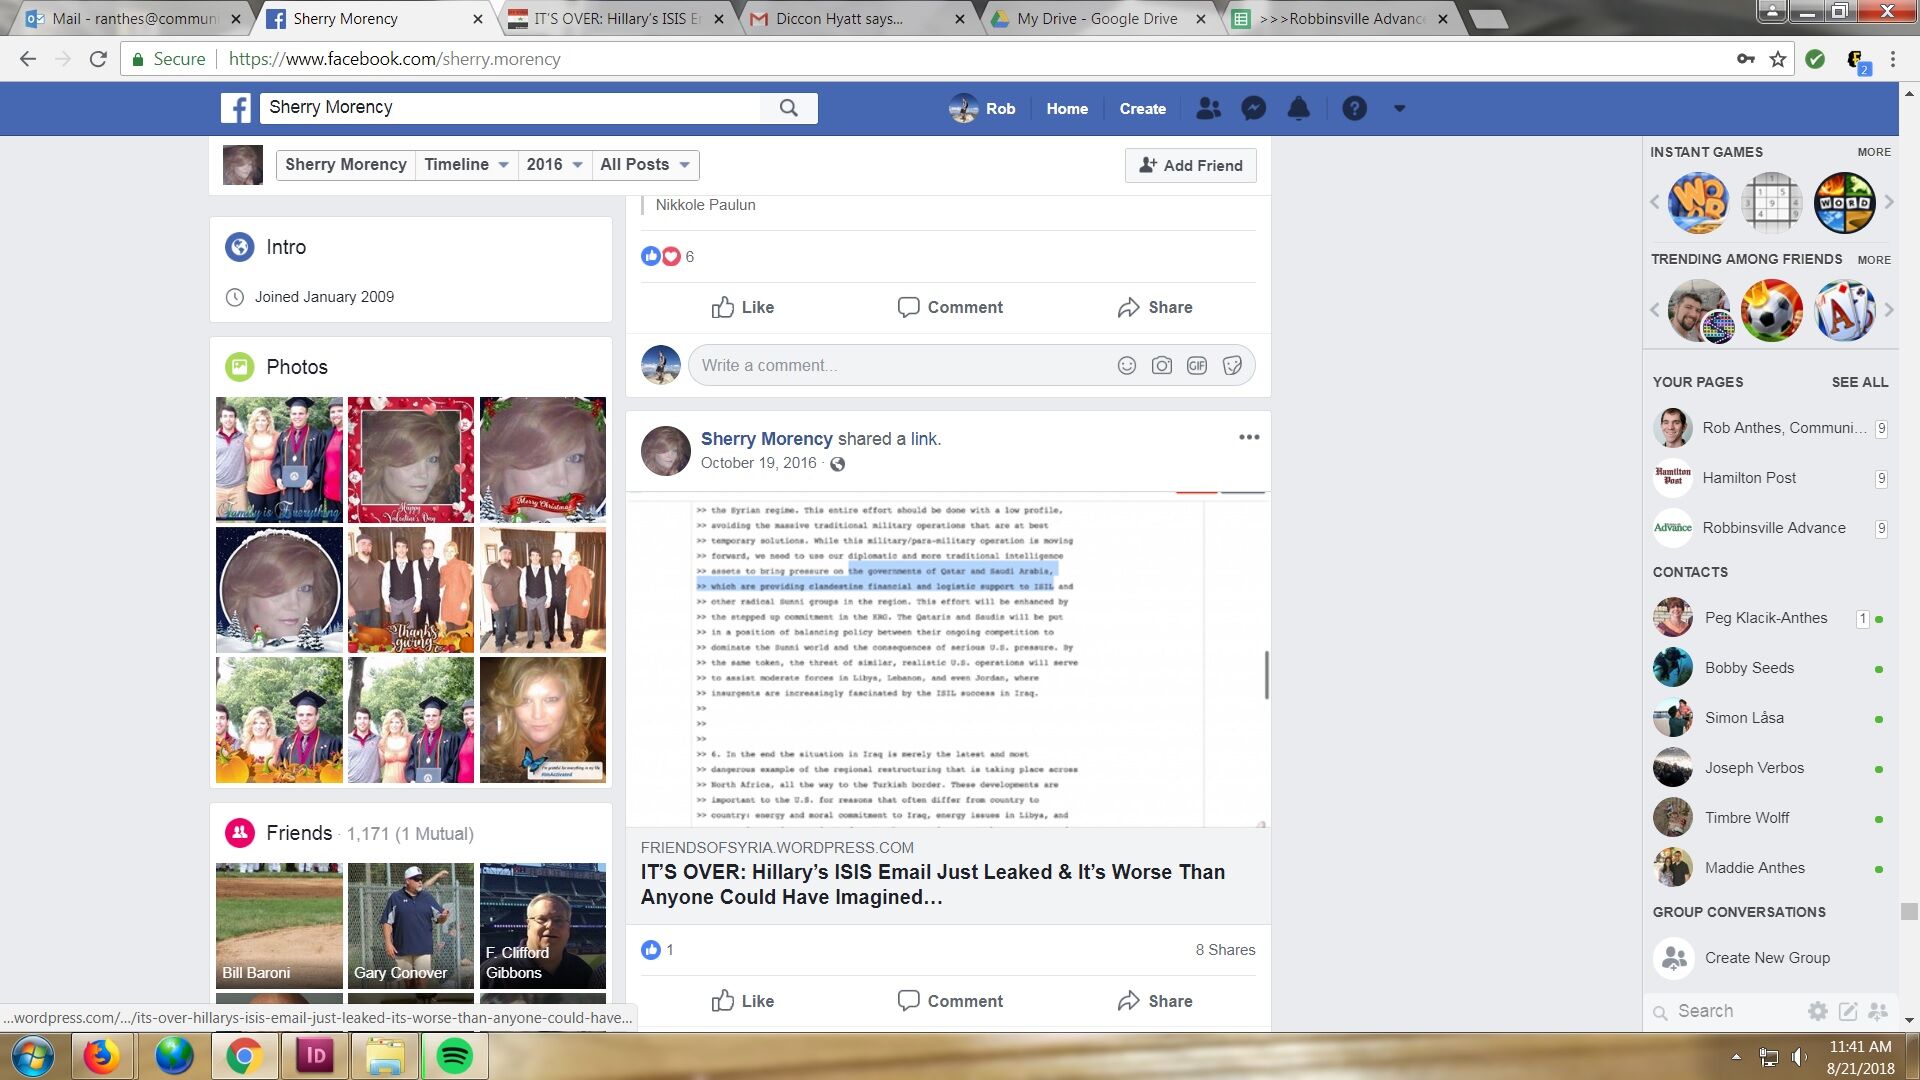The height and width of the screenshot is (1080, 1920).
Task: Open Facebook Messenger icon in top bar
Action: pyautogui.click(x=1253, y=108)
